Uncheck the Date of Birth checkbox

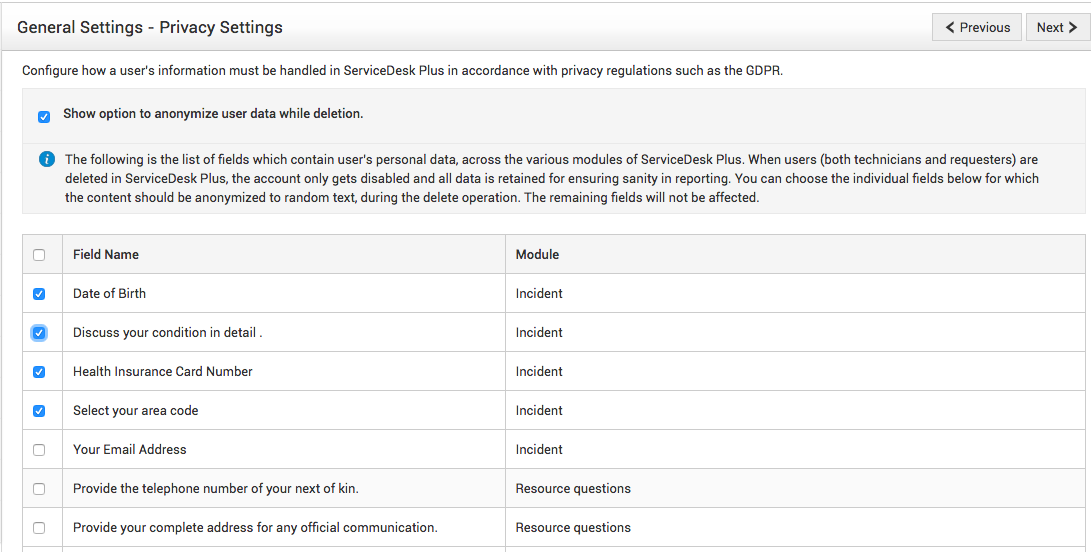click(x=39, y=294)
